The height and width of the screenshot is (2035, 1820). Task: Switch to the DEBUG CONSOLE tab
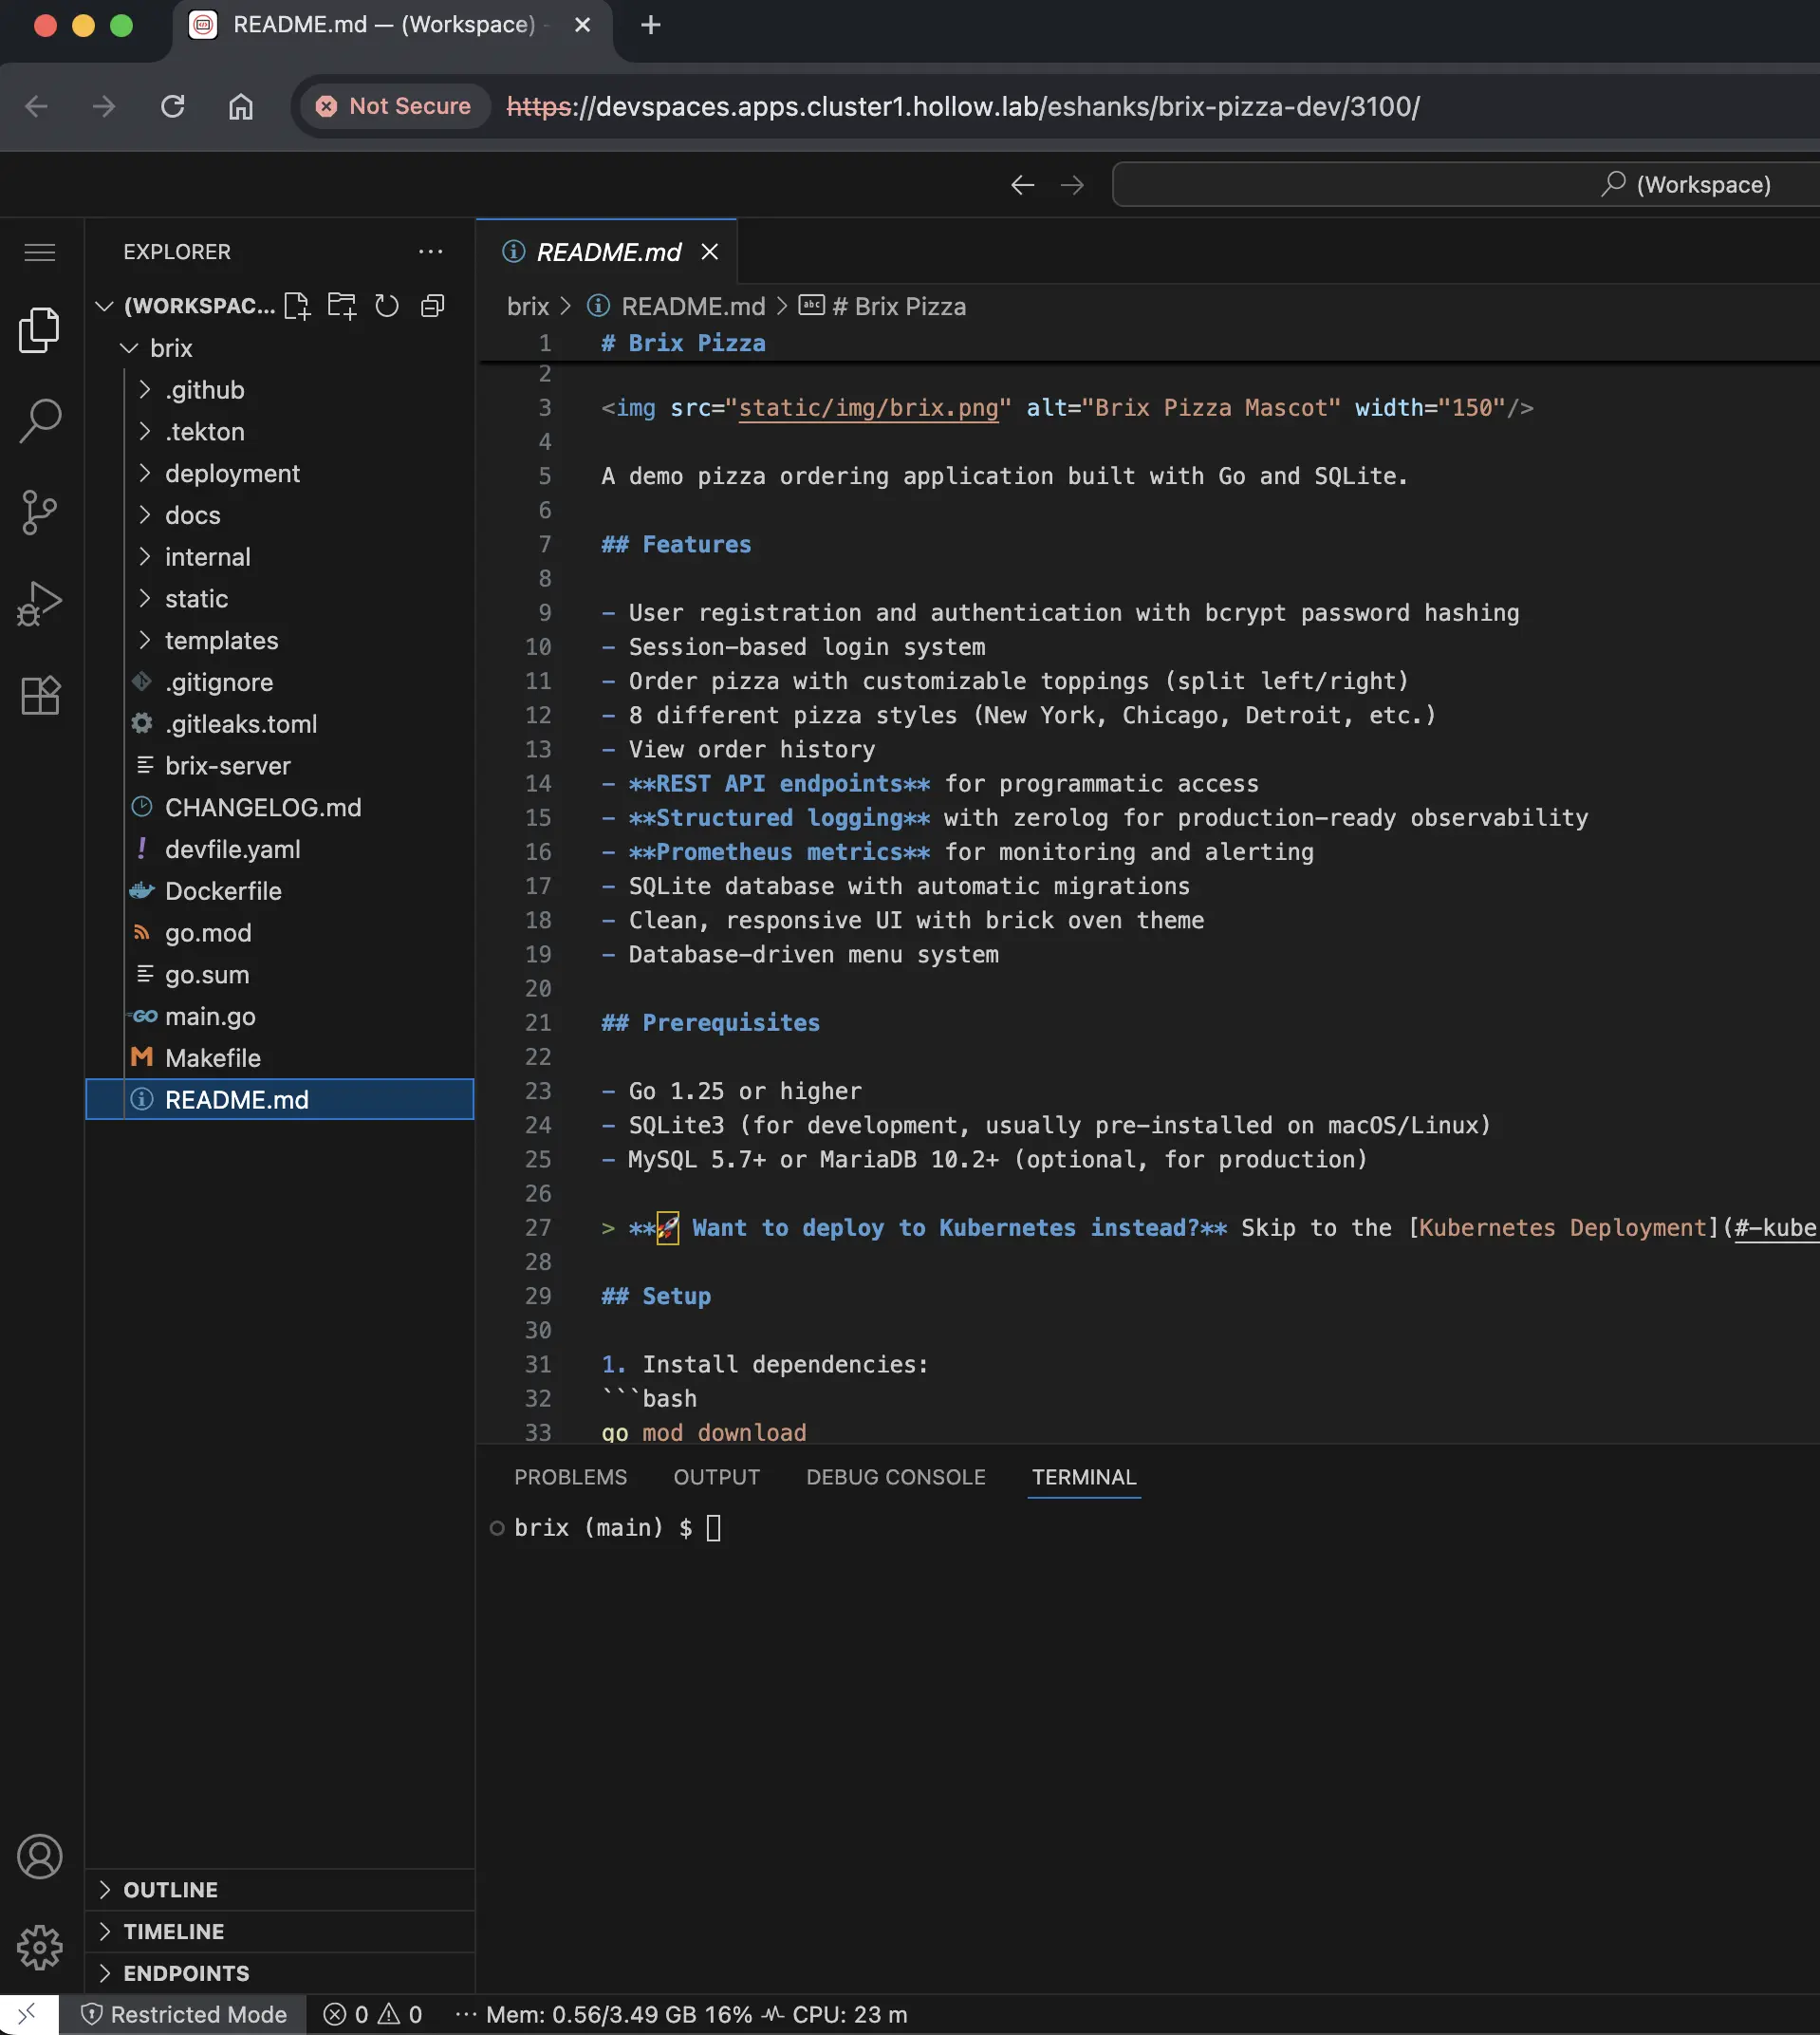(896, 1477)
